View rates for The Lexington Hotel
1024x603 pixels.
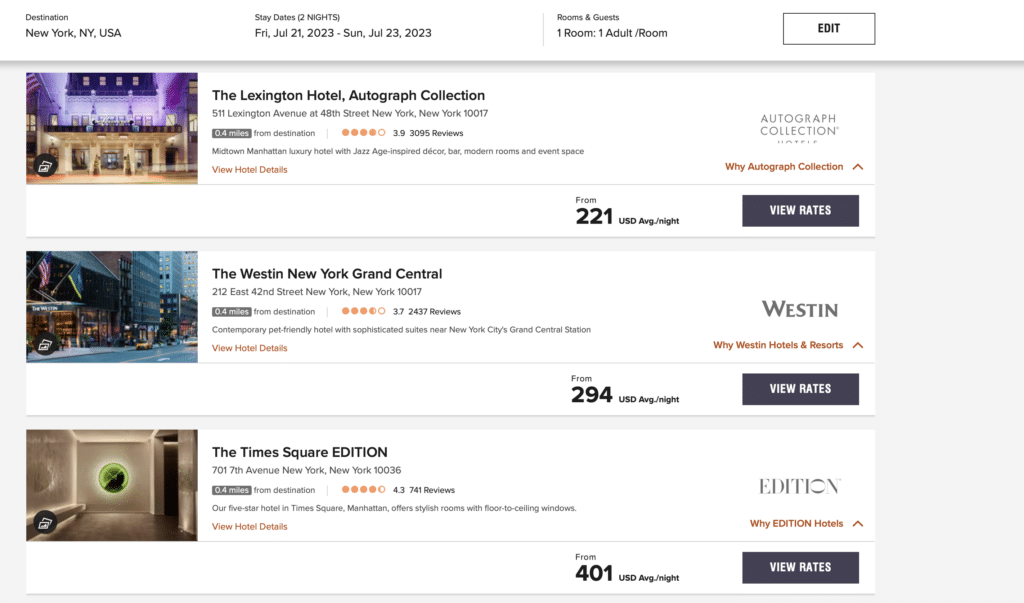point(800,210)
